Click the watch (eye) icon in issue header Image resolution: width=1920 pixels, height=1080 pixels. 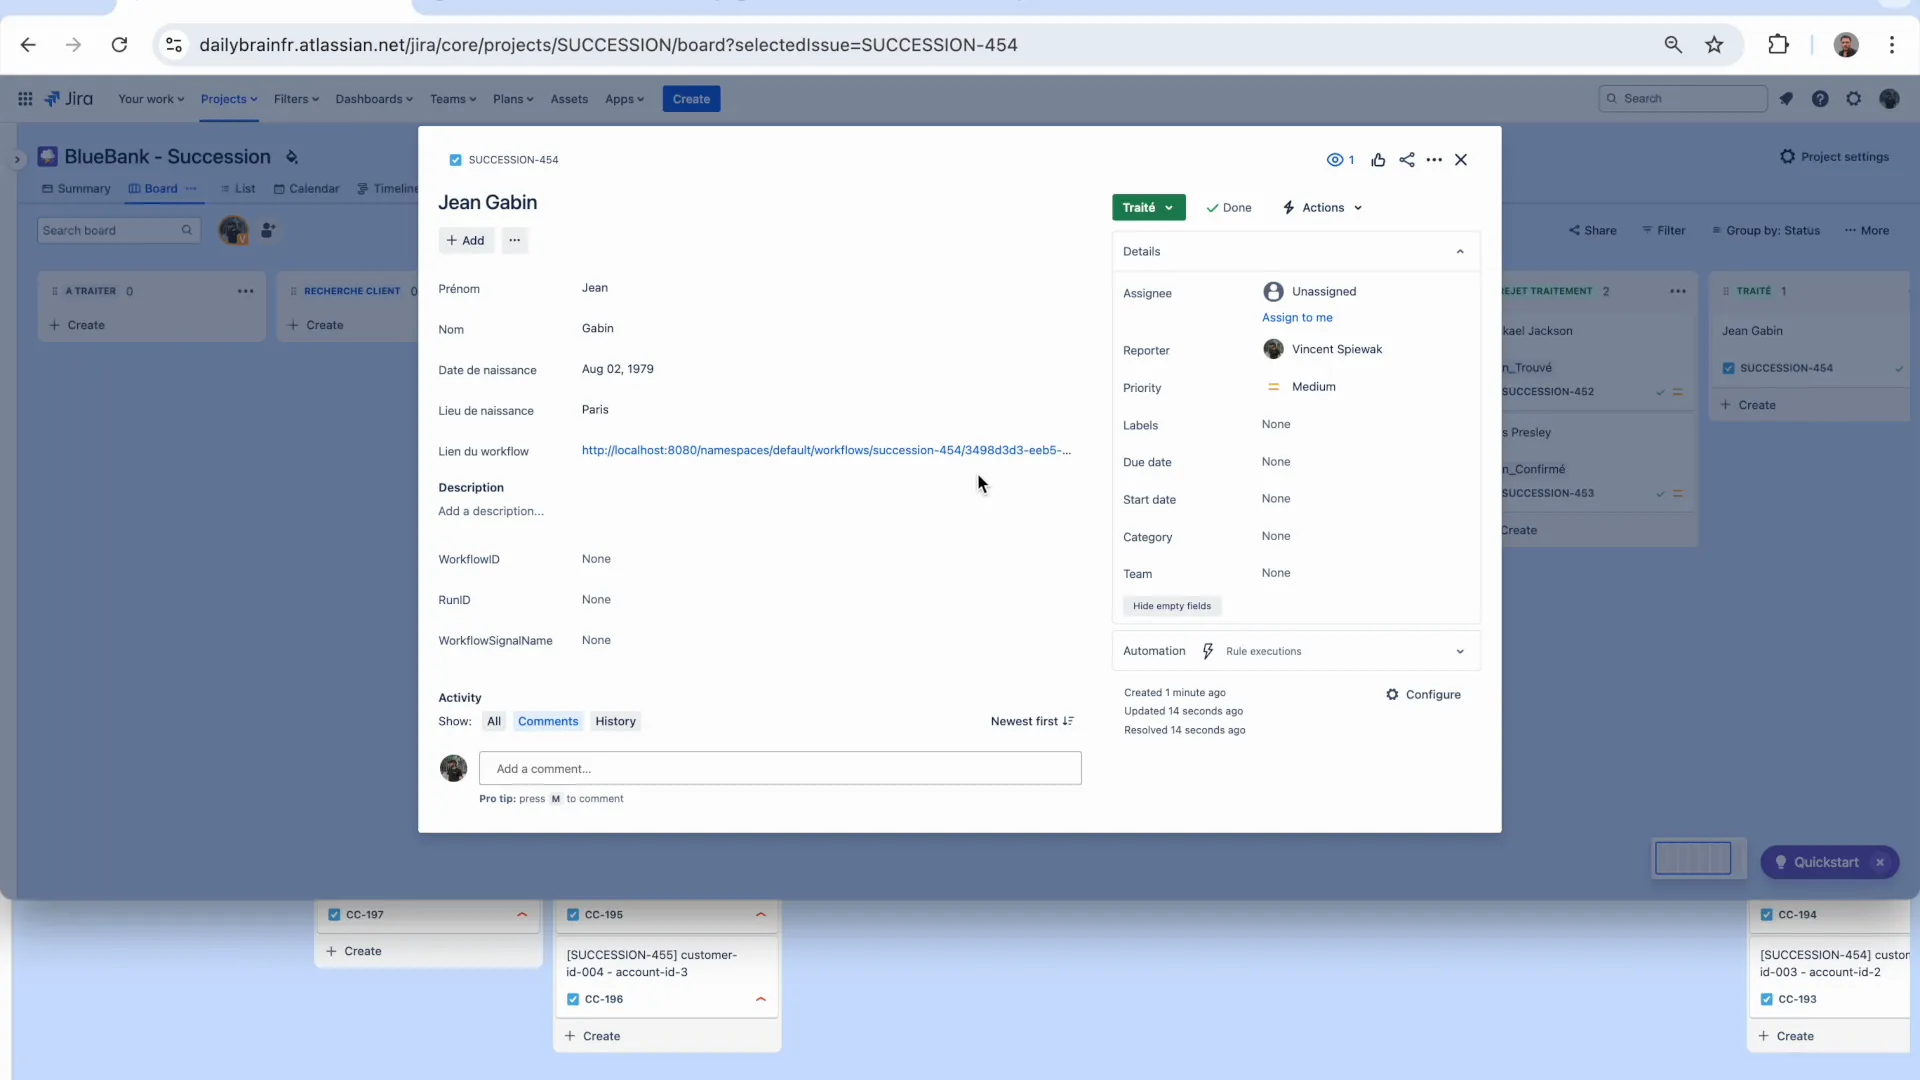1339,160
